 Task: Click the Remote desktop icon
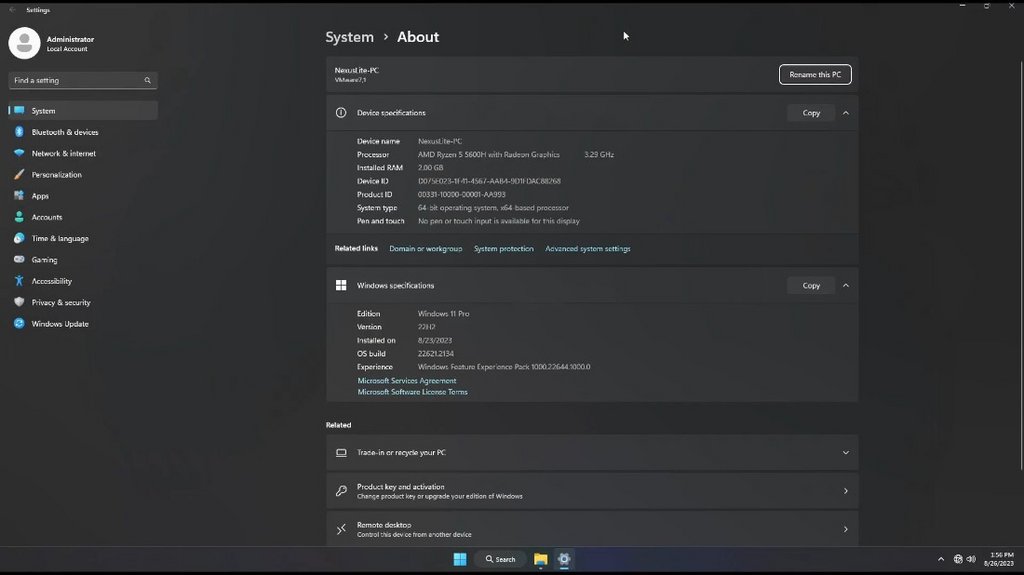[x=341, y=529]
